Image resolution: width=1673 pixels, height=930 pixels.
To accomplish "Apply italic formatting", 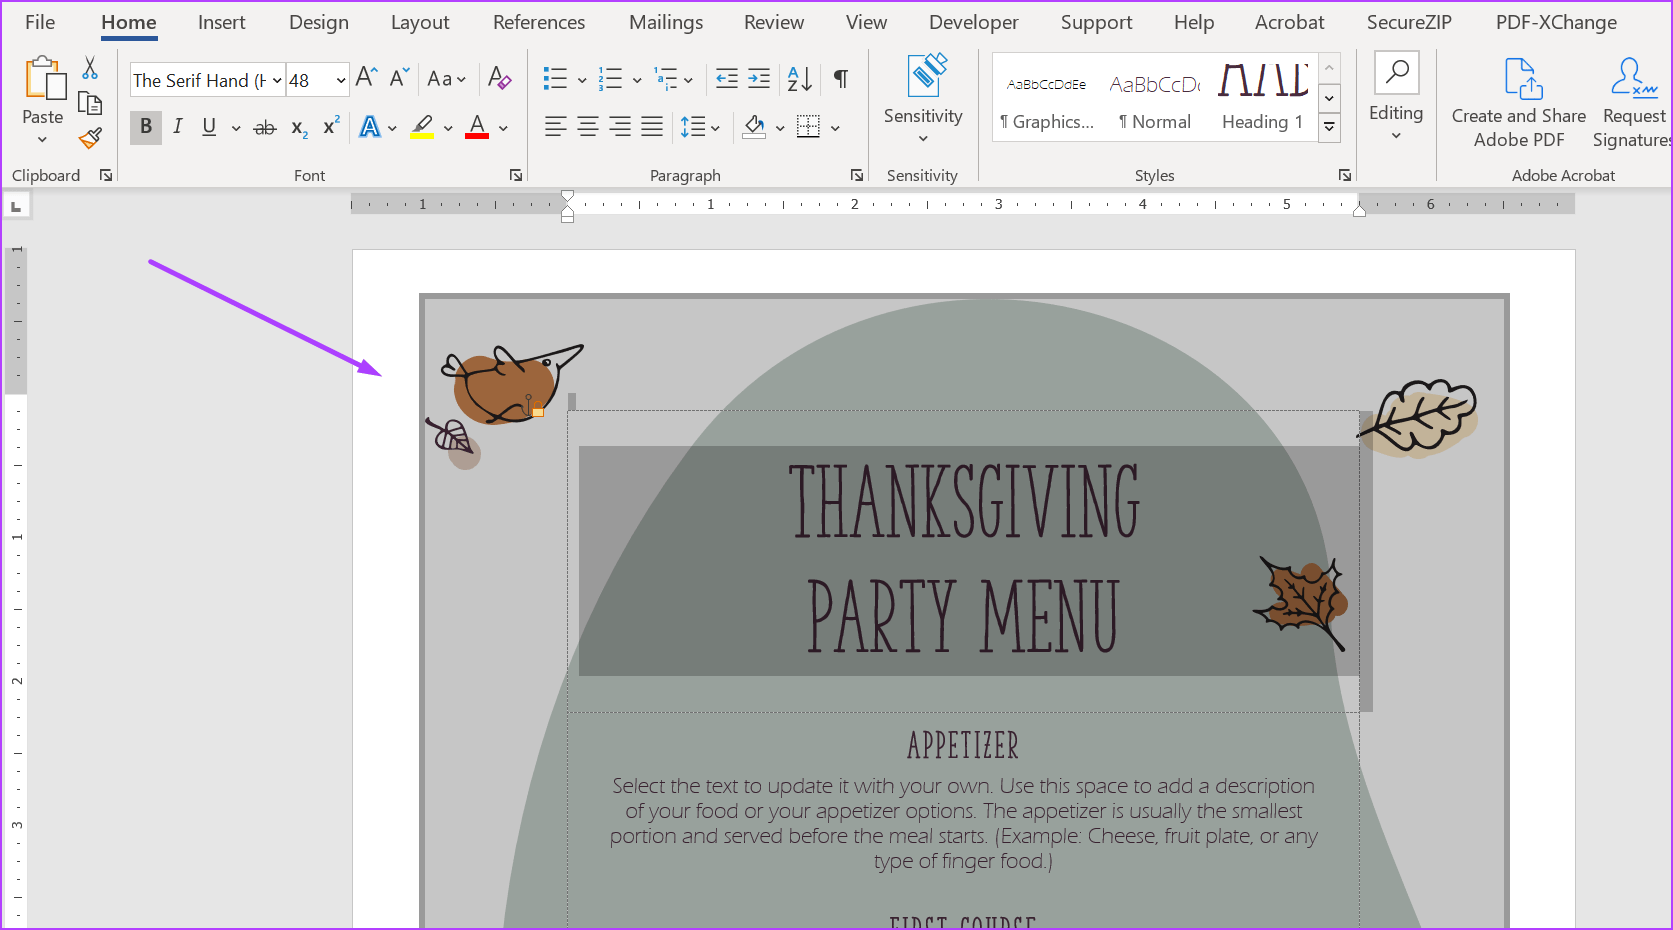I will click(177, 127).
